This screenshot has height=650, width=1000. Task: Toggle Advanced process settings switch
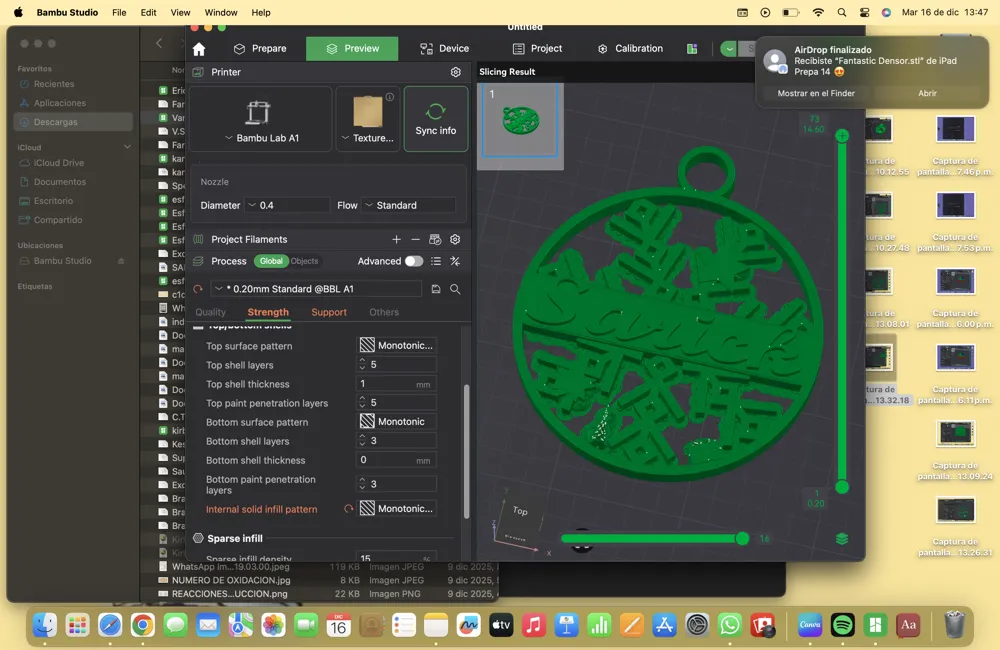coord(413,261)
